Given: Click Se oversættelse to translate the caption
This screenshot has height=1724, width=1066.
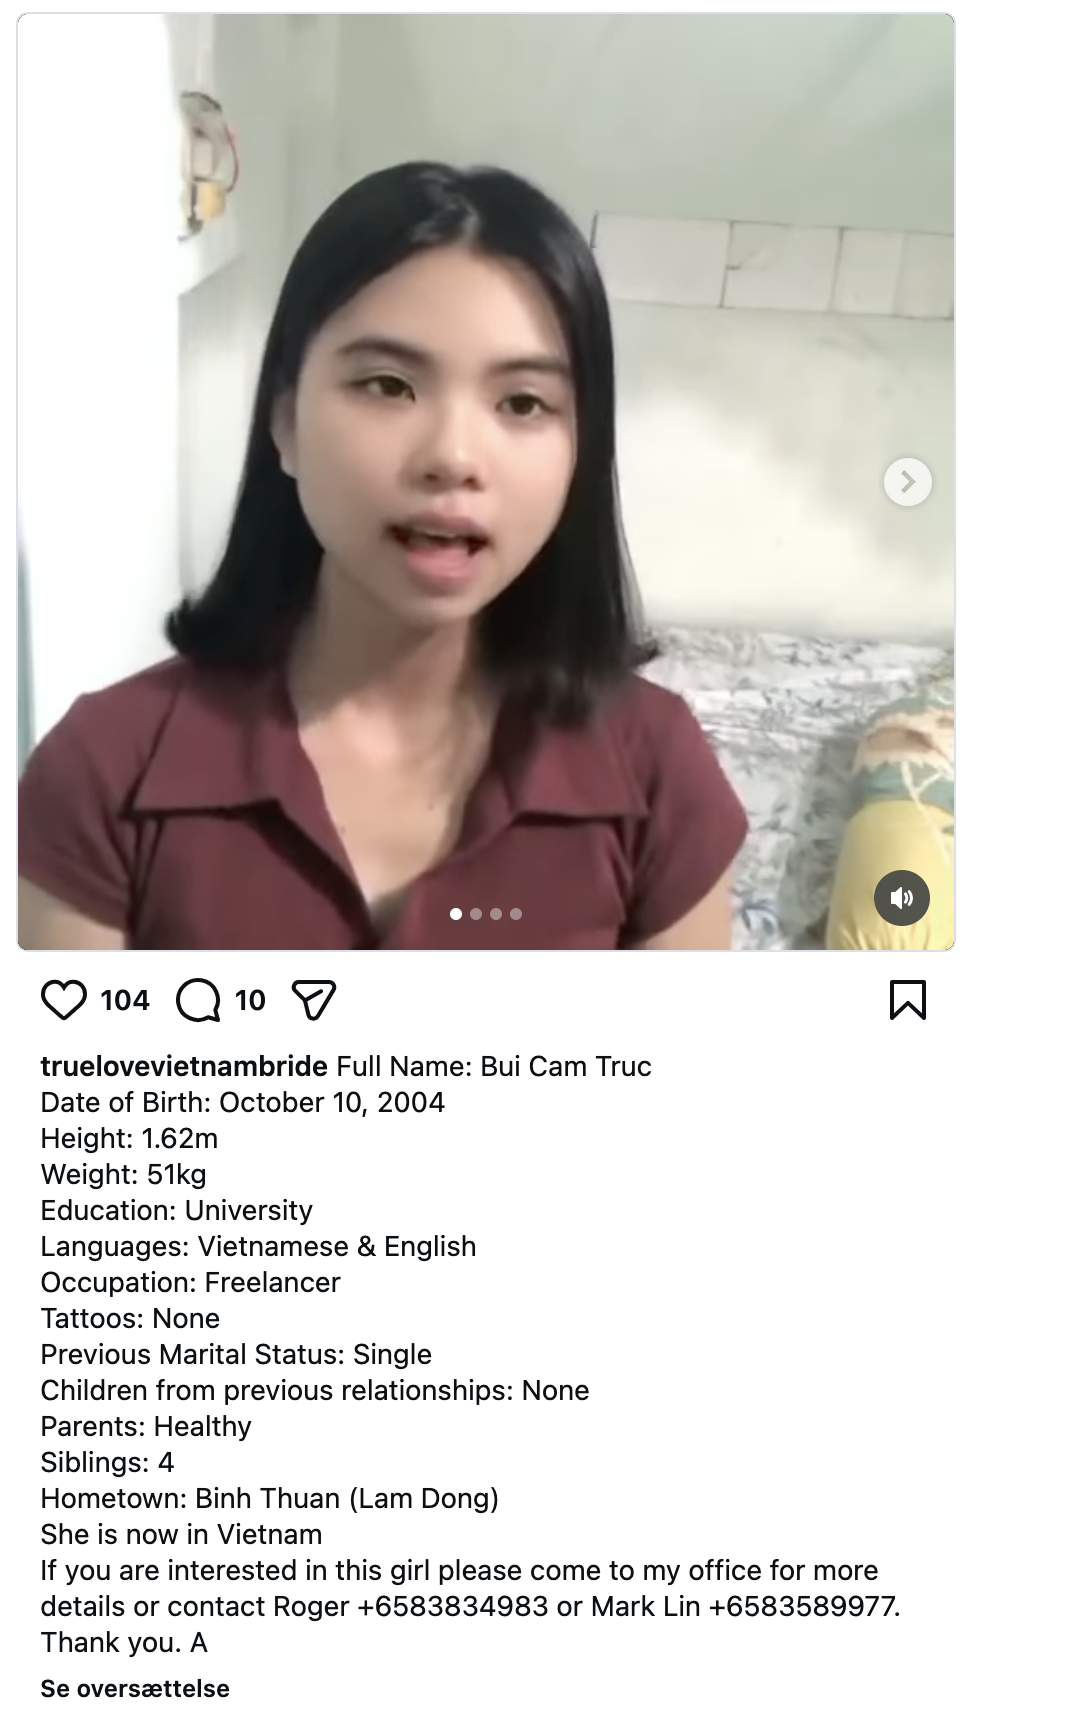Looking at the screenshot, I should pos(135,1689).
